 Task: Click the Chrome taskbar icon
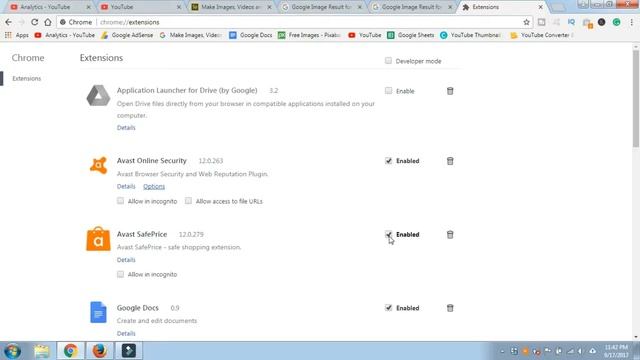71,351
